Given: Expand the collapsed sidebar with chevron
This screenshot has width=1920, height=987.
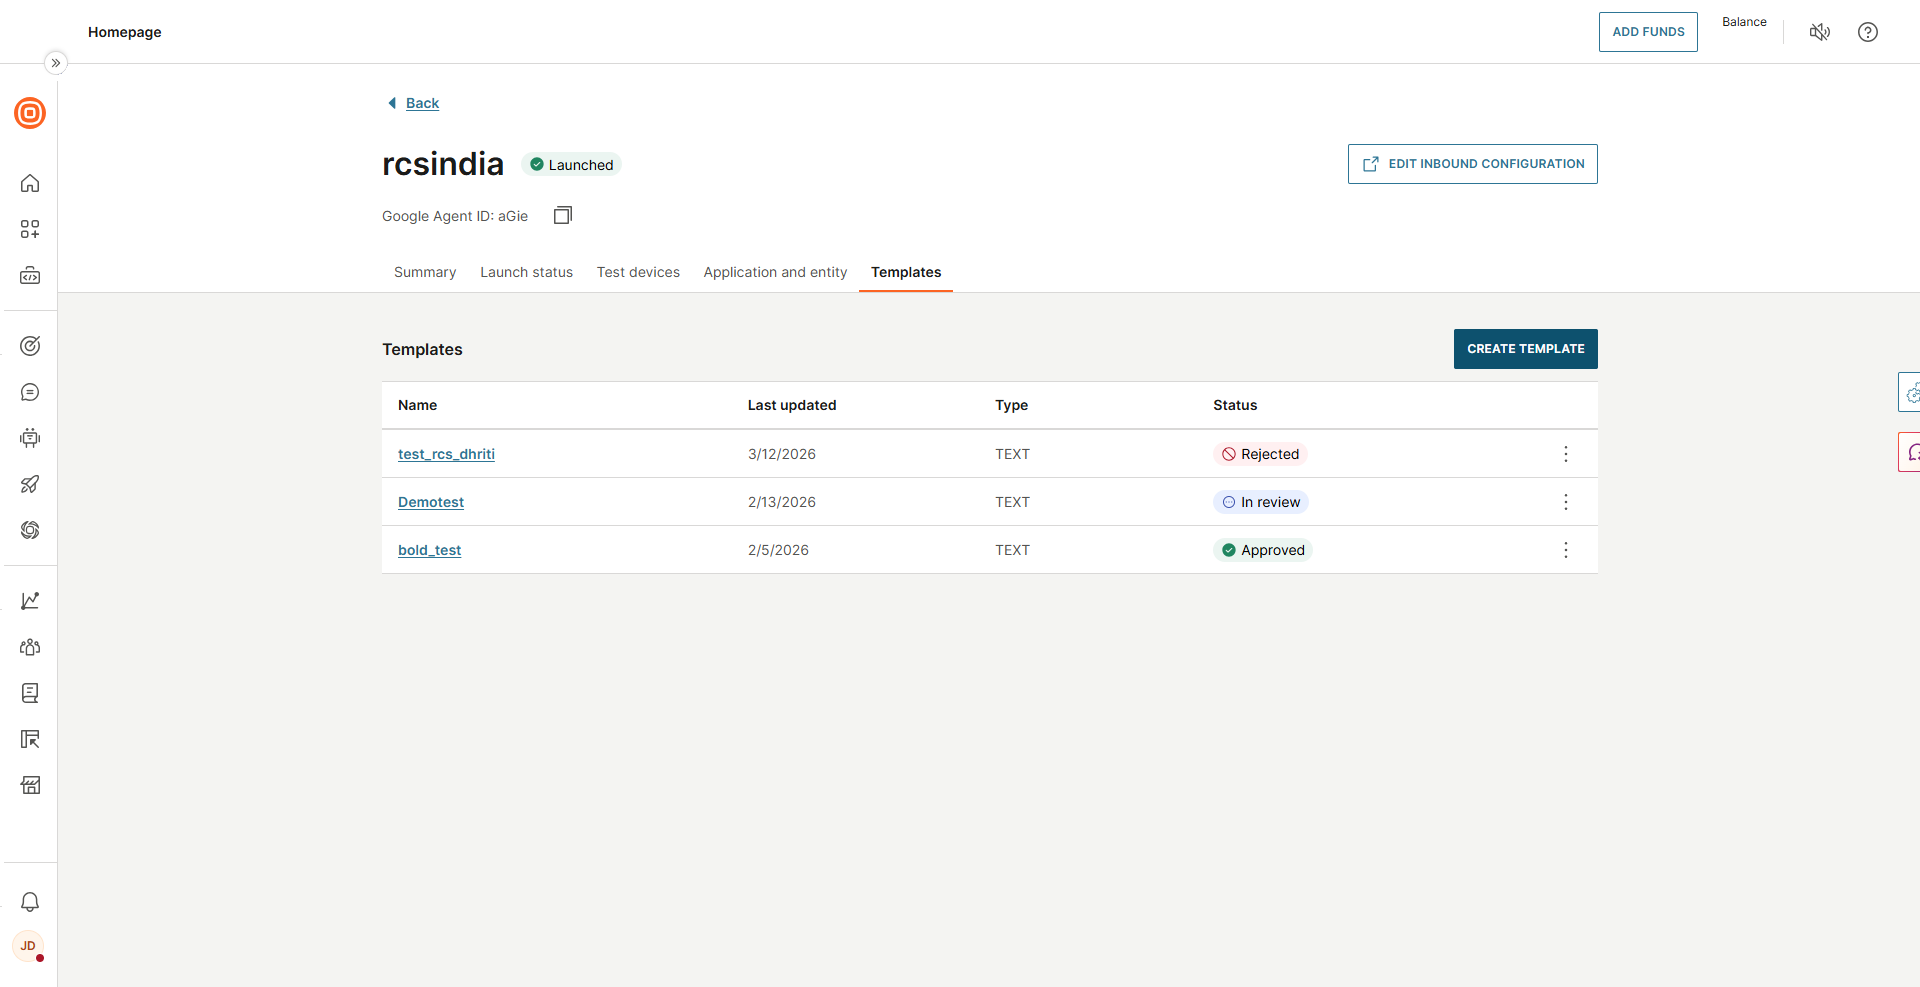Looking at the screenshot, I should pos(56,63).
